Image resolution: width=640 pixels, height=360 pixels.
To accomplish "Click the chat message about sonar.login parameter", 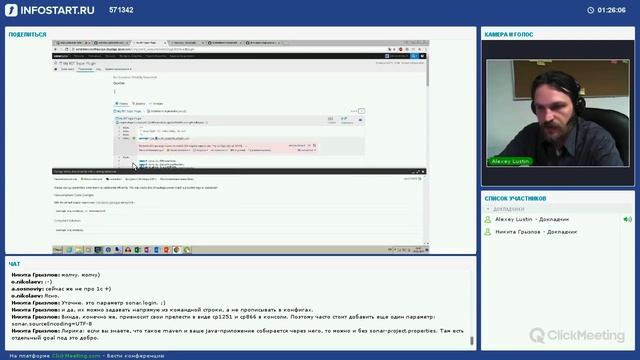I will coord(89,303).
